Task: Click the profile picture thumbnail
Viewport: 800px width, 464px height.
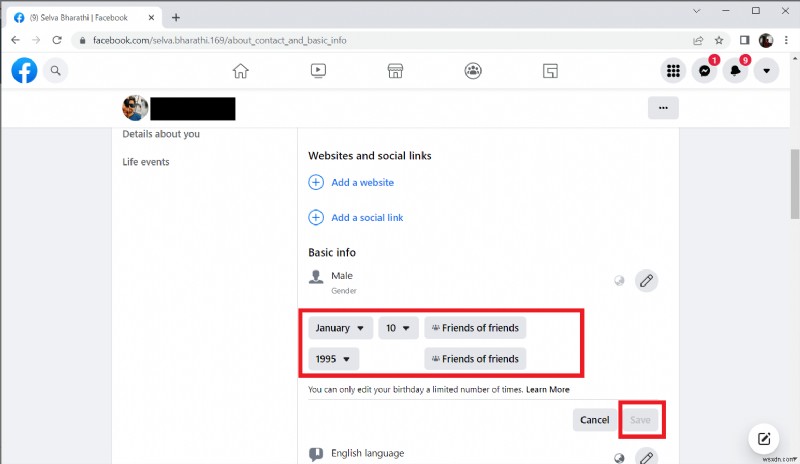Action: (x=135, y=108)
